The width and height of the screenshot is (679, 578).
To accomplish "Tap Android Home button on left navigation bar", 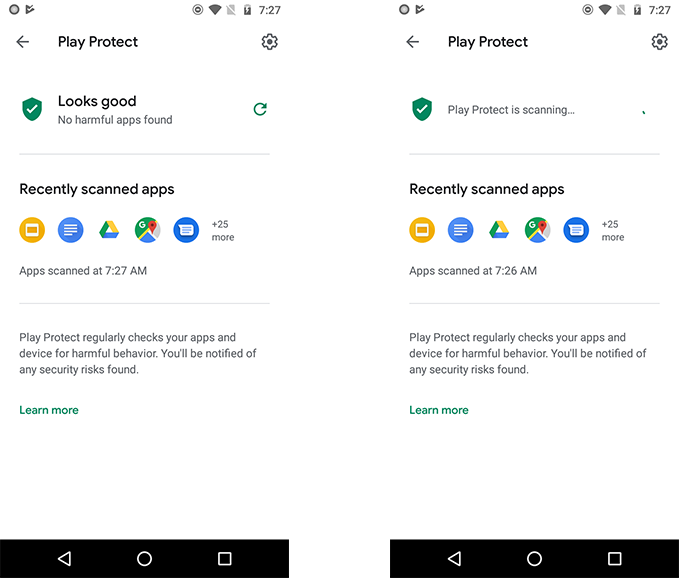I will (145, 559).
